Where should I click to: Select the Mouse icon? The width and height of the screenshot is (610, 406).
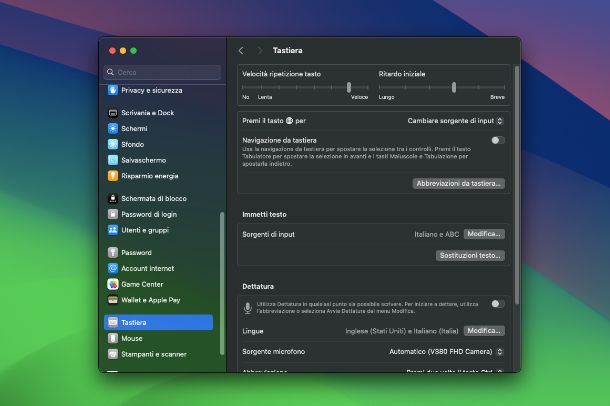[x=113, y=338]
